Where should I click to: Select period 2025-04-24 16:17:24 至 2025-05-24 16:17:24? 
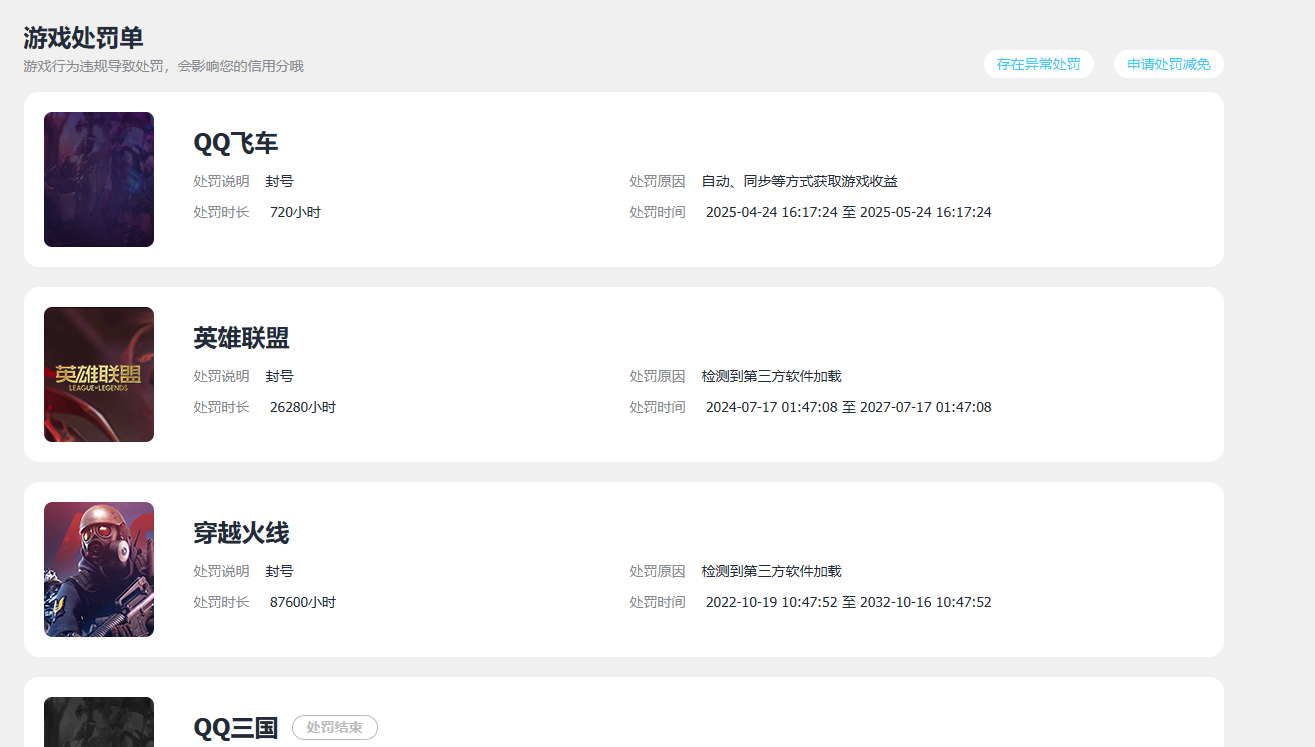[849, 212]
